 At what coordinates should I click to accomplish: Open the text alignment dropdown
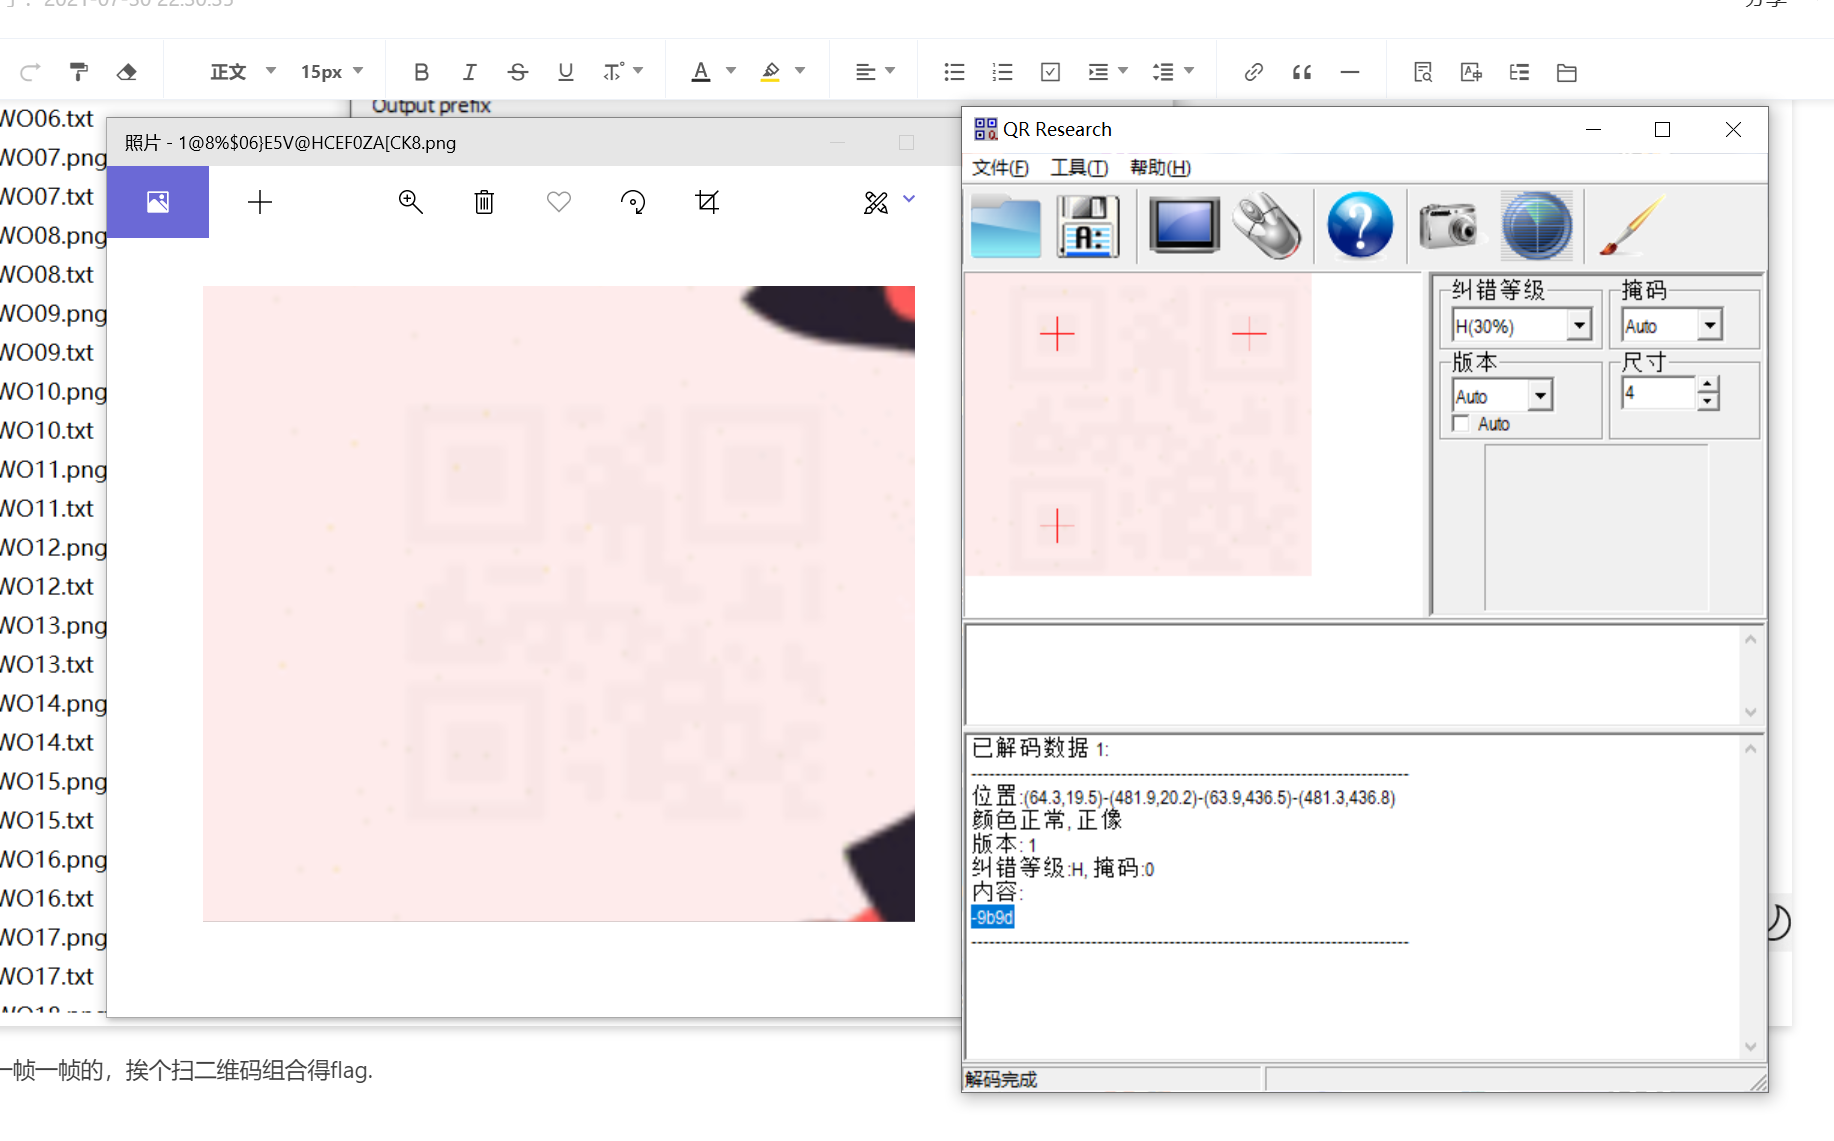coord(875,72)
